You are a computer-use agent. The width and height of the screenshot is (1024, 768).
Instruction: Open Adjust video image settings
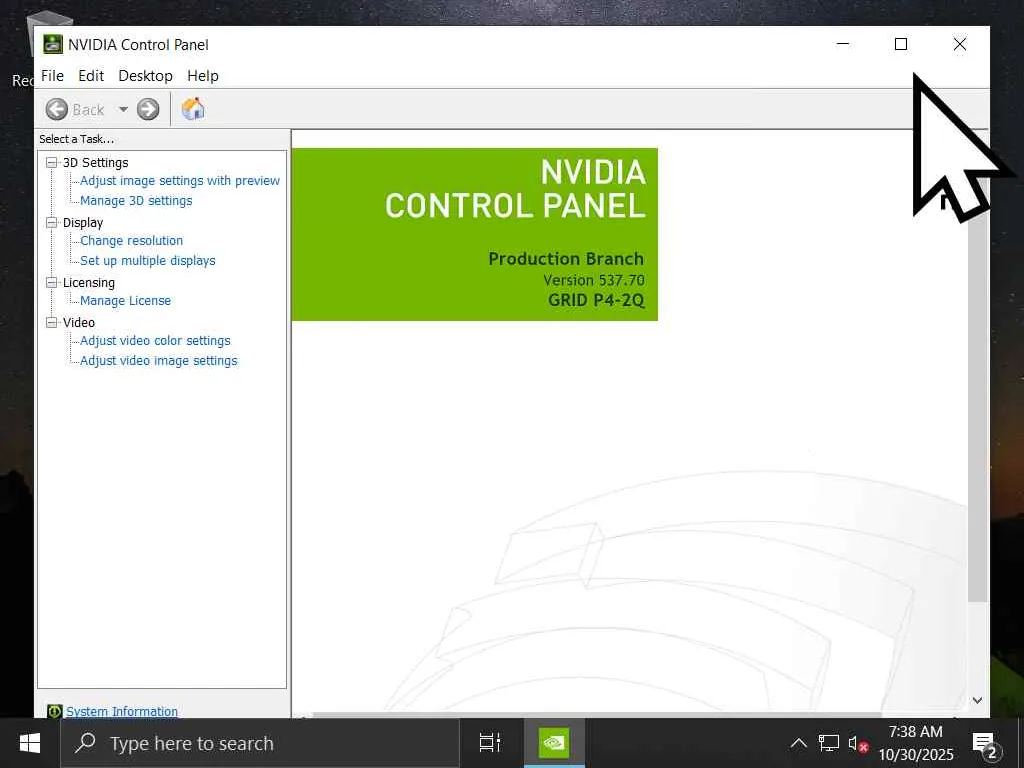coord(159,360)
